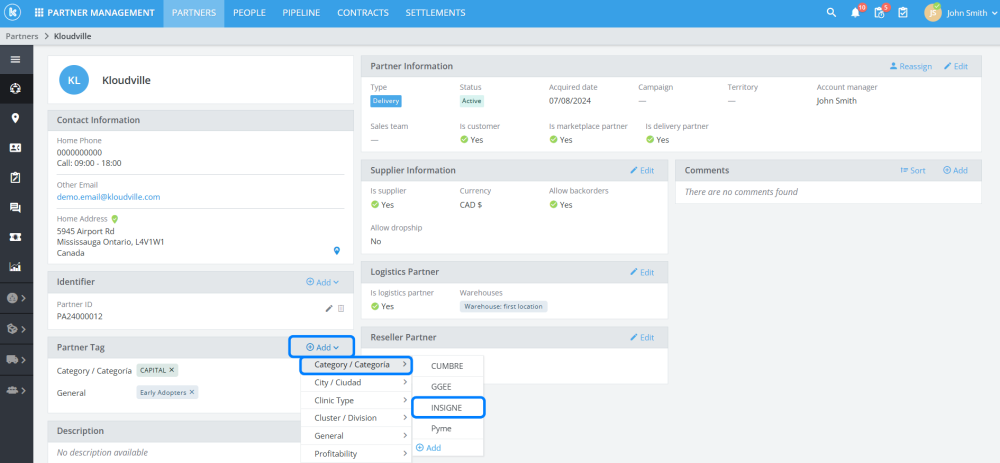The width and height of the screenshot is (1000, 463).
Task: Expand City / Ciudad submenu
Action: (357, 383)
